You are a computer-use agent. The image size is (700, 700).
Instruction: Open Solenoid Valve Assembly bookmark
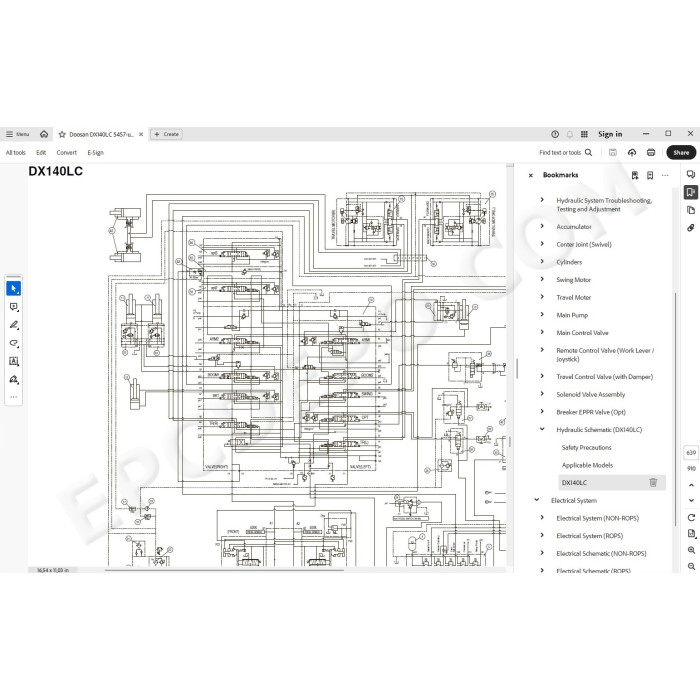click(x=591, y=395)
